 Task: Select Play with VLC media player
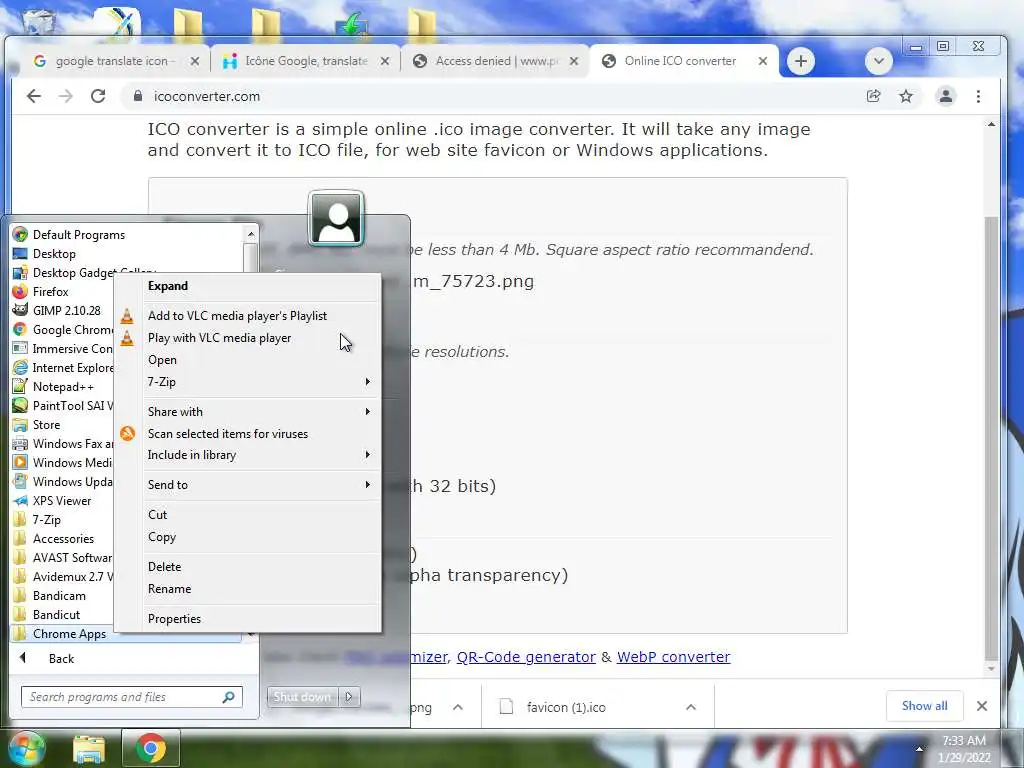pyautogui.click(x=248, y=338)
